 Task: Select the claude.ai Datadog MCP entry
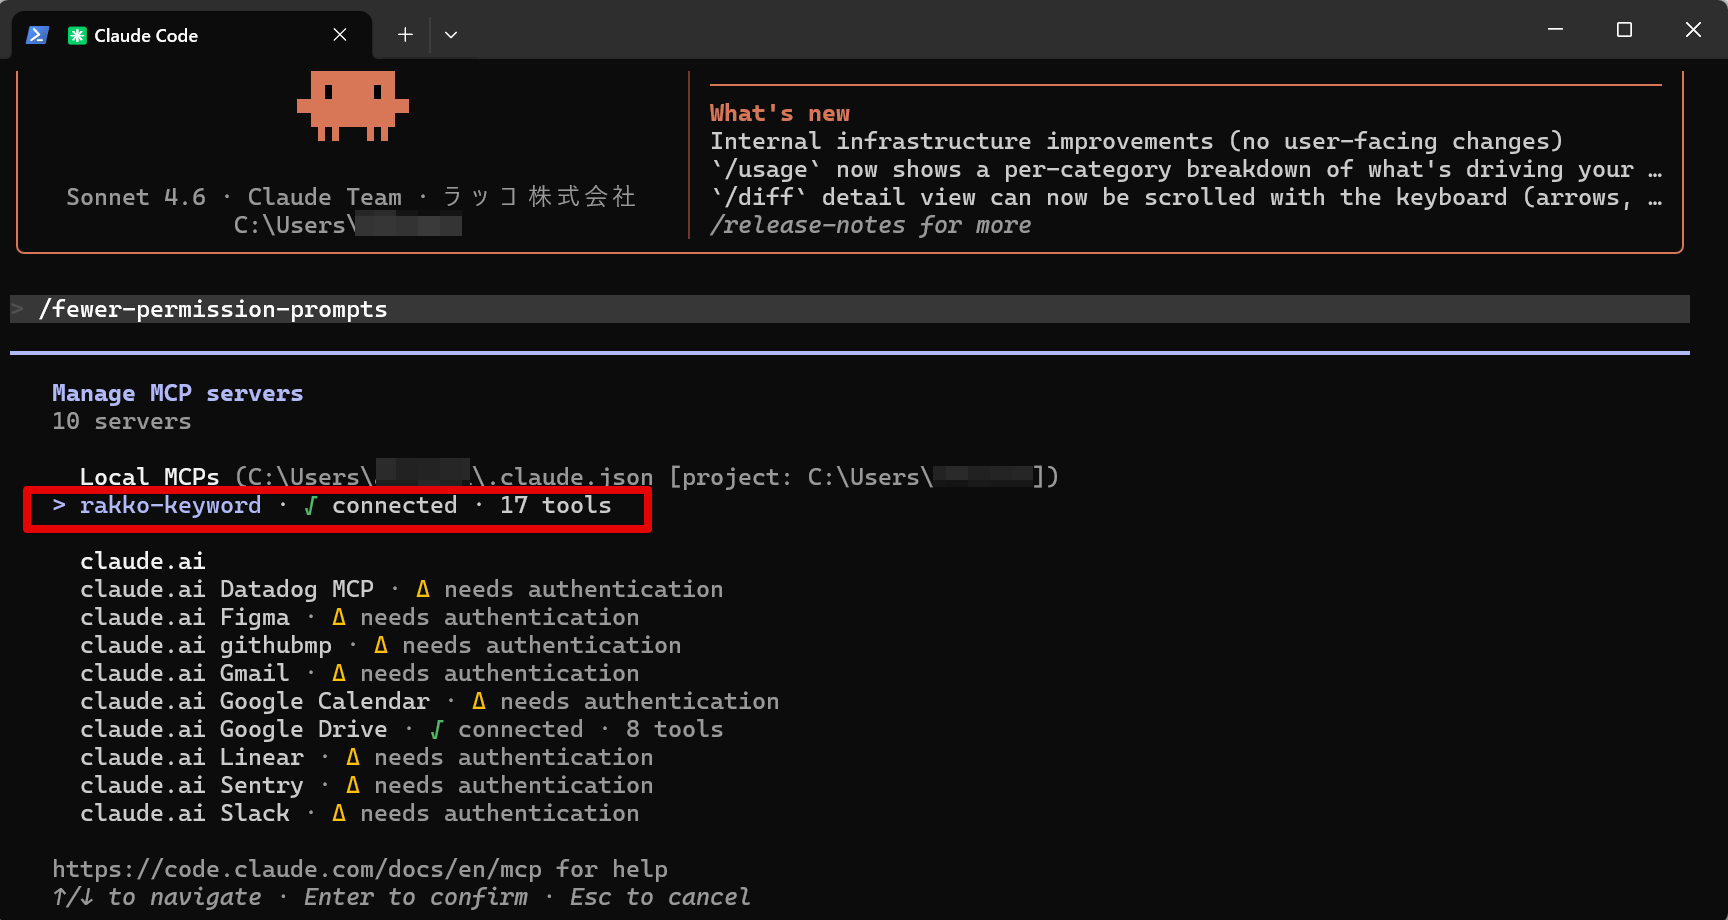click(x=401, y=589)
